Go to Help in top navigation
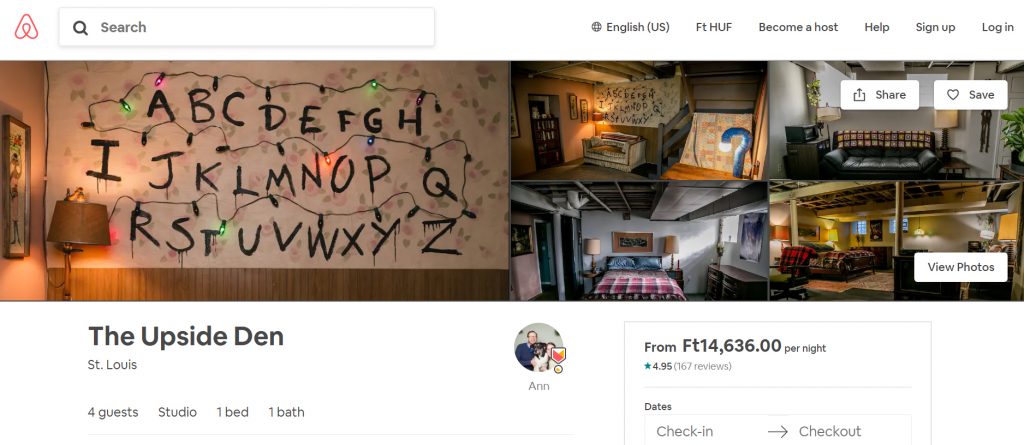The height and width of the screenshot is (445, 1024). (x=876, y=27)
